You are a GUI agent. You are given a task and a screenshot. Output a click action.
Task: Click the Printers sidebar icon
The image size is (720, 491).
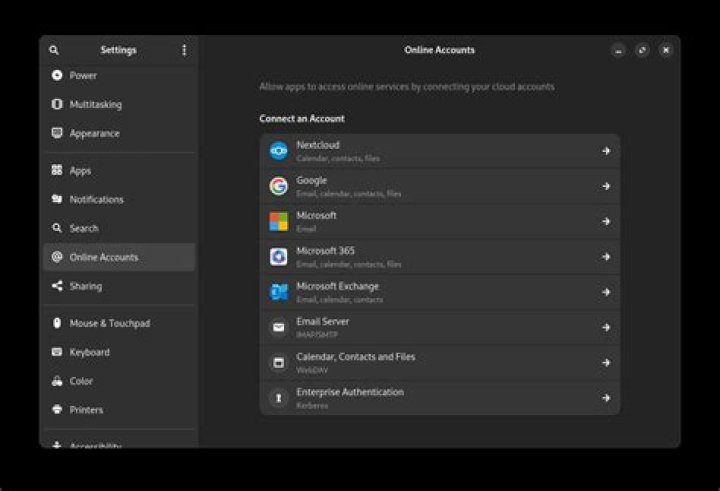(x=57, y=409)
